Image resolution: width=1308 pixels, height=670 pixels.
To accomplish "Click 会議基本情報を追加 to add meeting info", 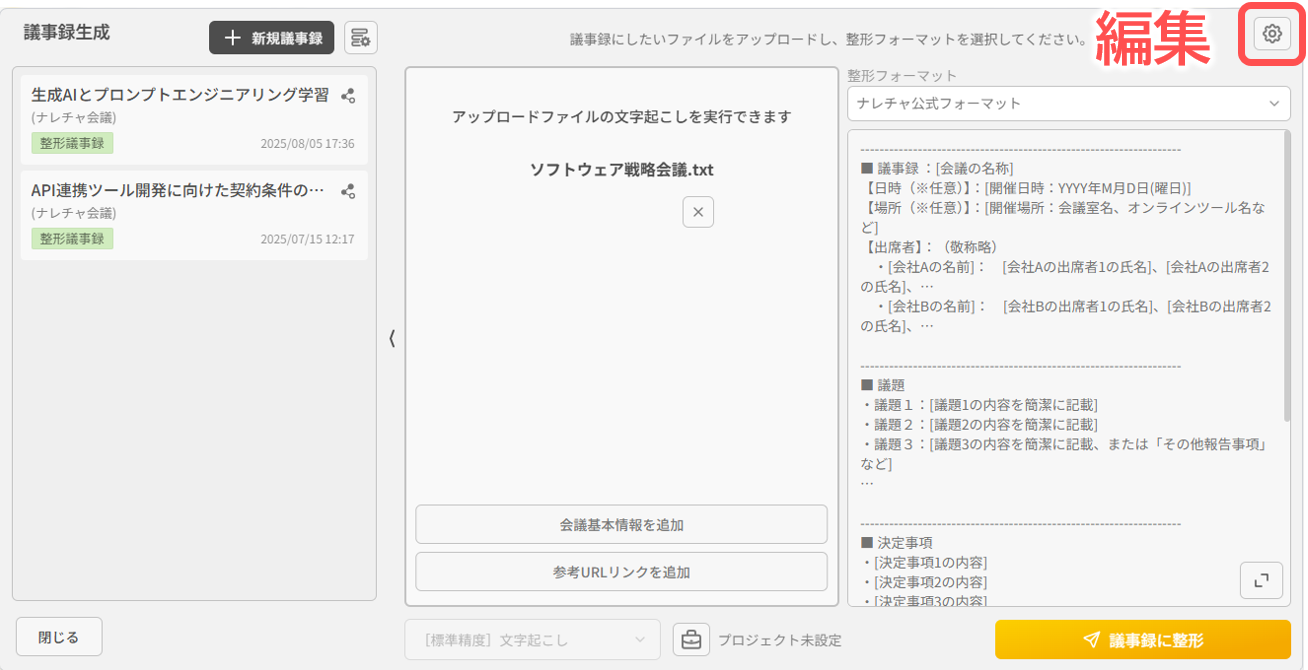I will [620, 524].
